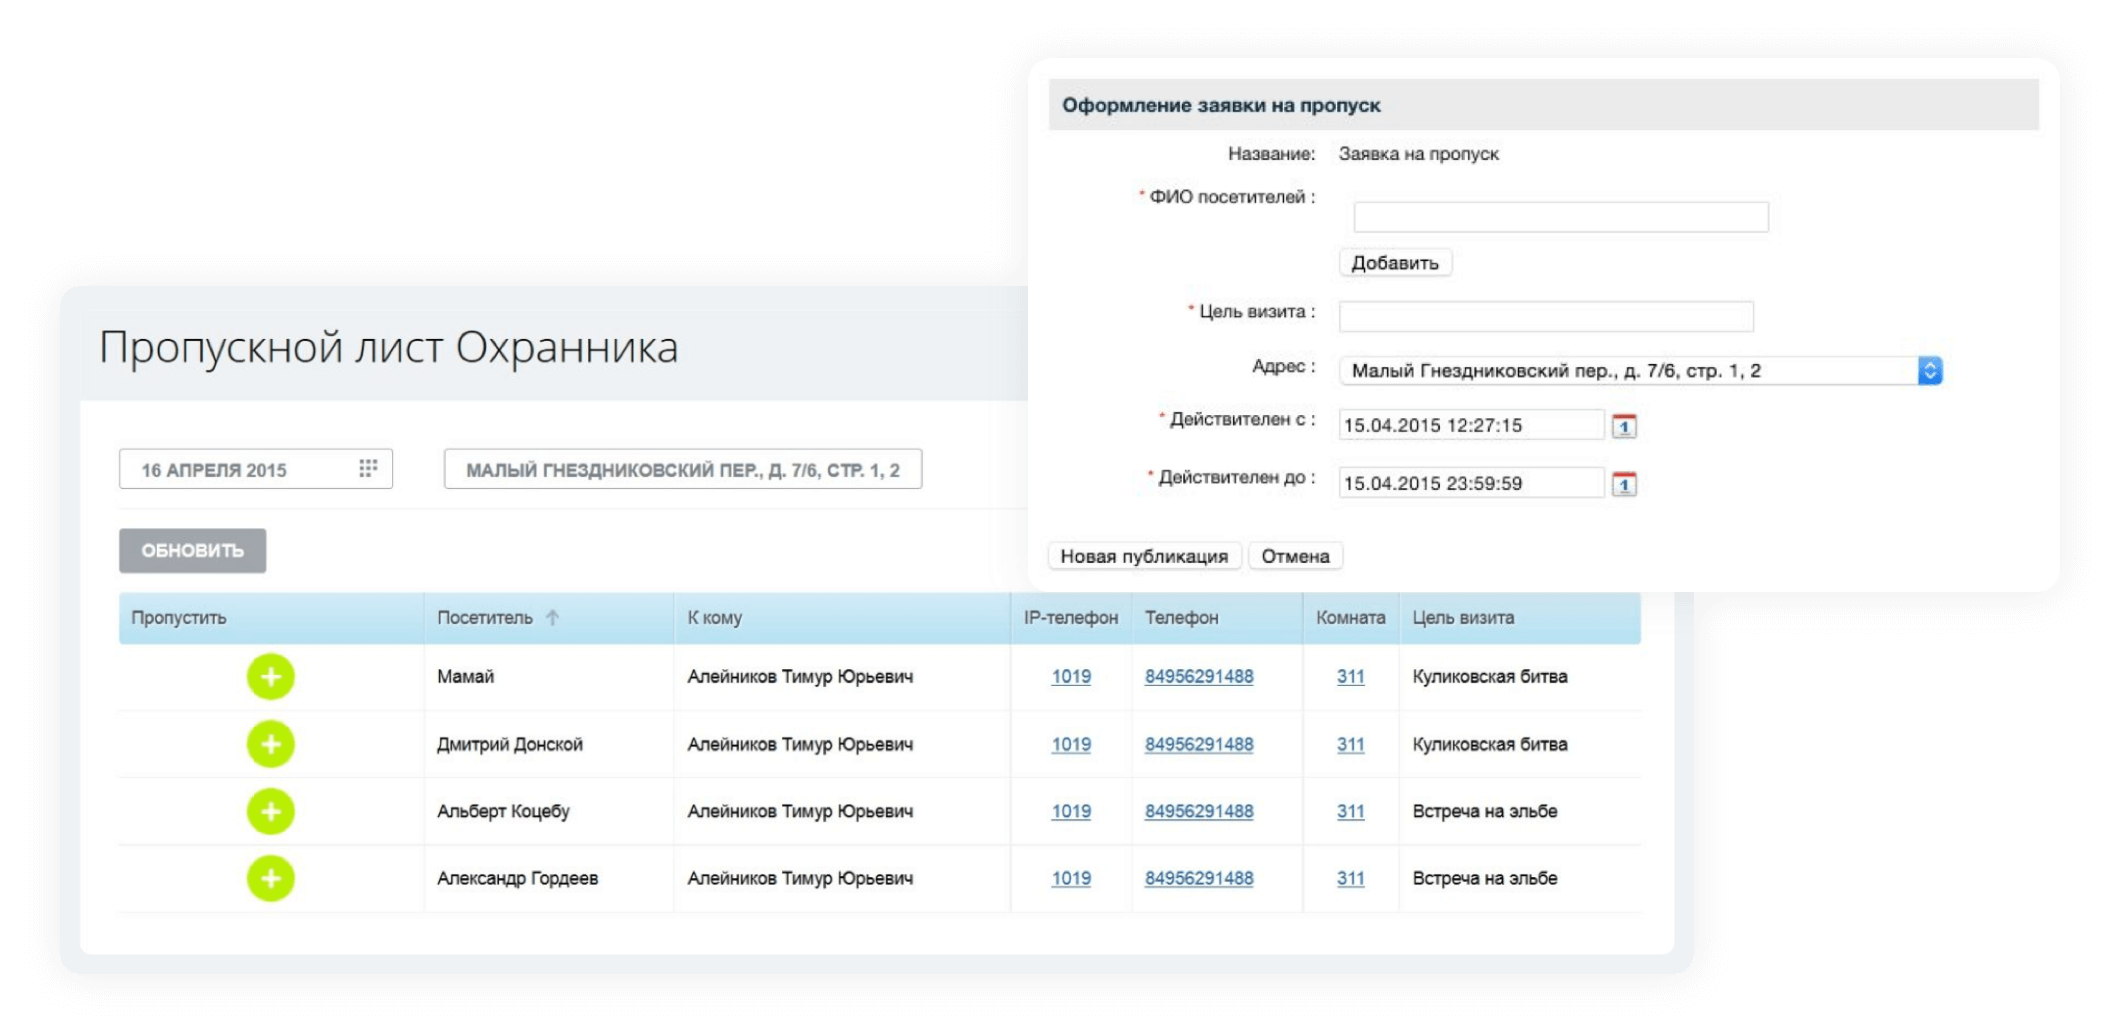Admit Дмитрий Донской with green plus icon
Screen dimensions: 2120x1036
(270, 744)
